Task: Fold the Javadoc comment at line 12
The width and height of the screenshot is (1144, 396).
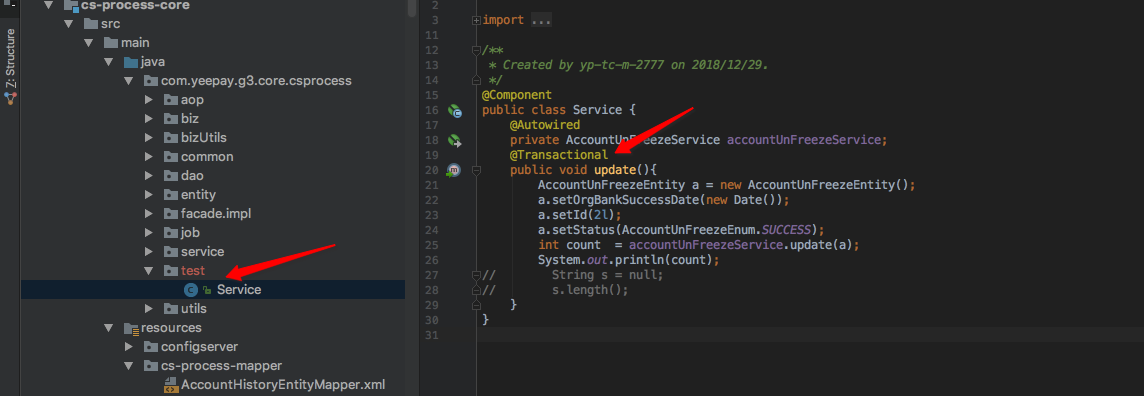Action: click(476, 50)
